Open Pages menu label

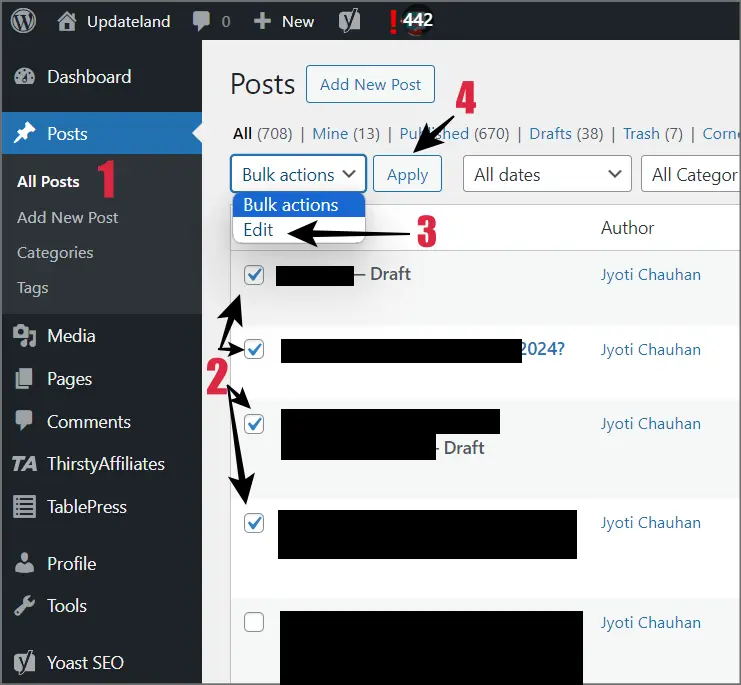pyautogui.click(x=69, y=379)
